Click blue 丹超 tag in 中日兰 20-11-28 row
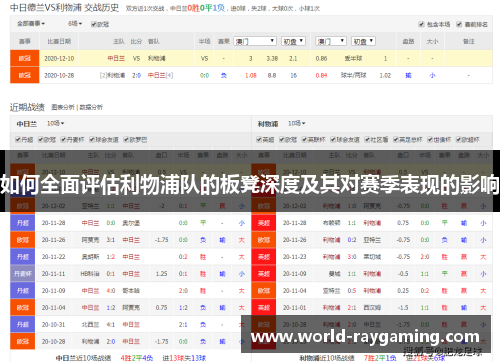500x362 pixels. pyautogui.click(x=23, y=223)
